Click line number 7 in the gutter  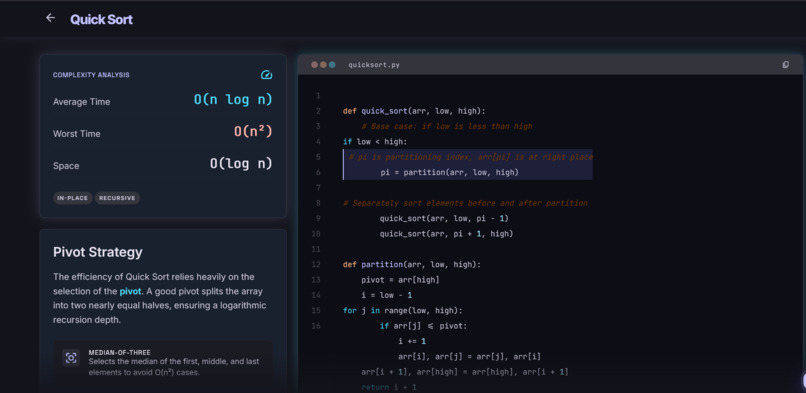pos(318,188)
